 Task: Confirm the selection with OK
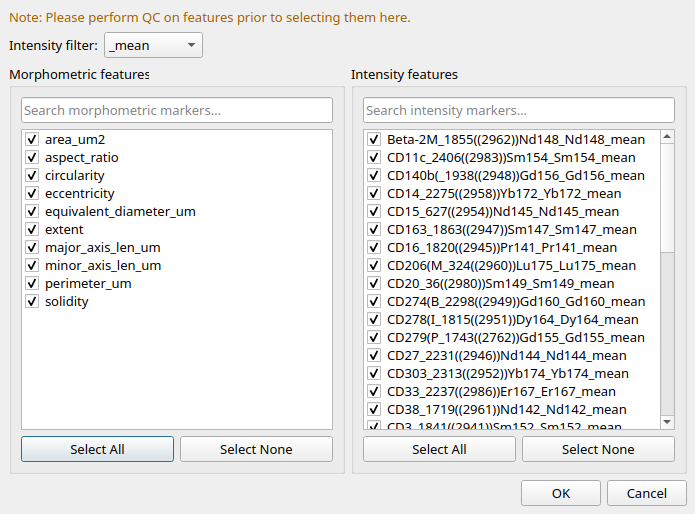[x=561, y=493]
